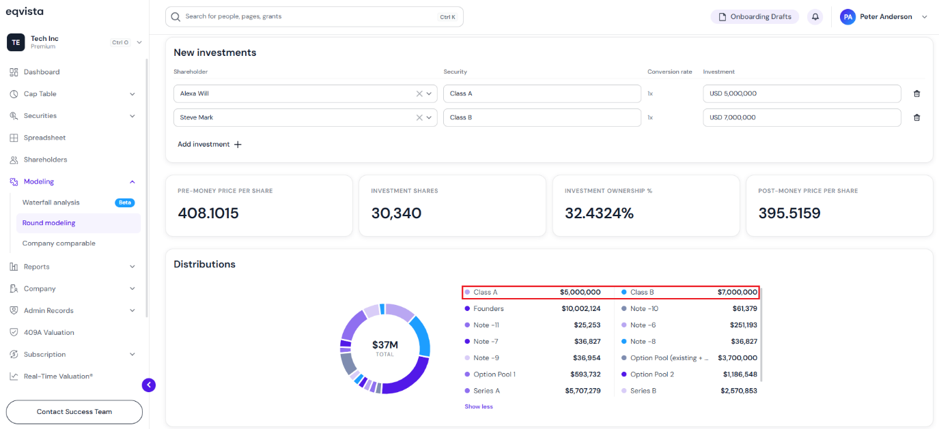
Task: Click Contact Success Team button
Action: tap(74, 412)
